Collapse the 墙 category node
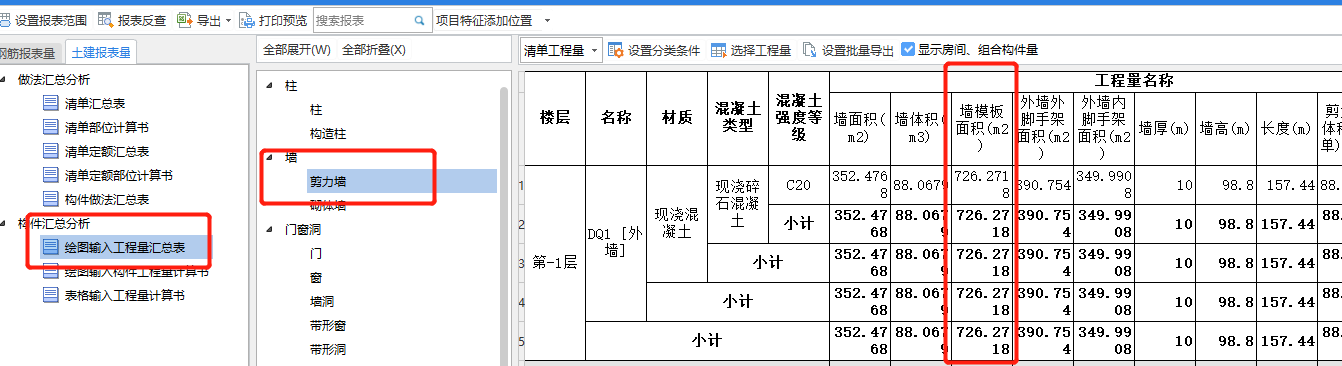The image size is (1342, 366). click(268, 158)
